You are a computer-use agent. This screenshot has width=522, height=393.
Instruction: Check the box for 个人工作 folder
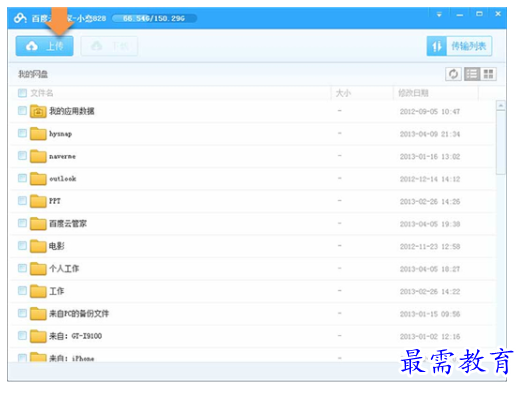tap(22, 268)
